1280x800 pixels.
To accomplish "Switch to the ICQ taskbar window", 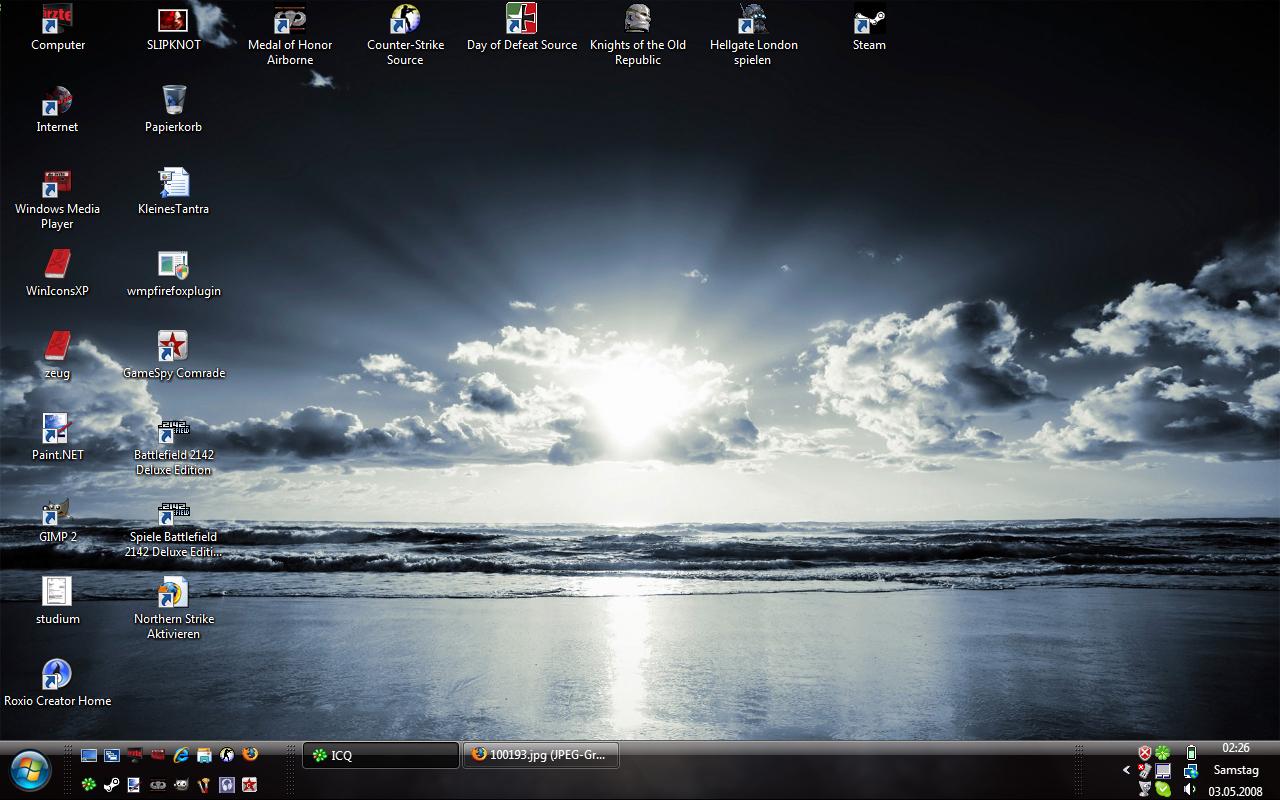I will click(380, 756).
